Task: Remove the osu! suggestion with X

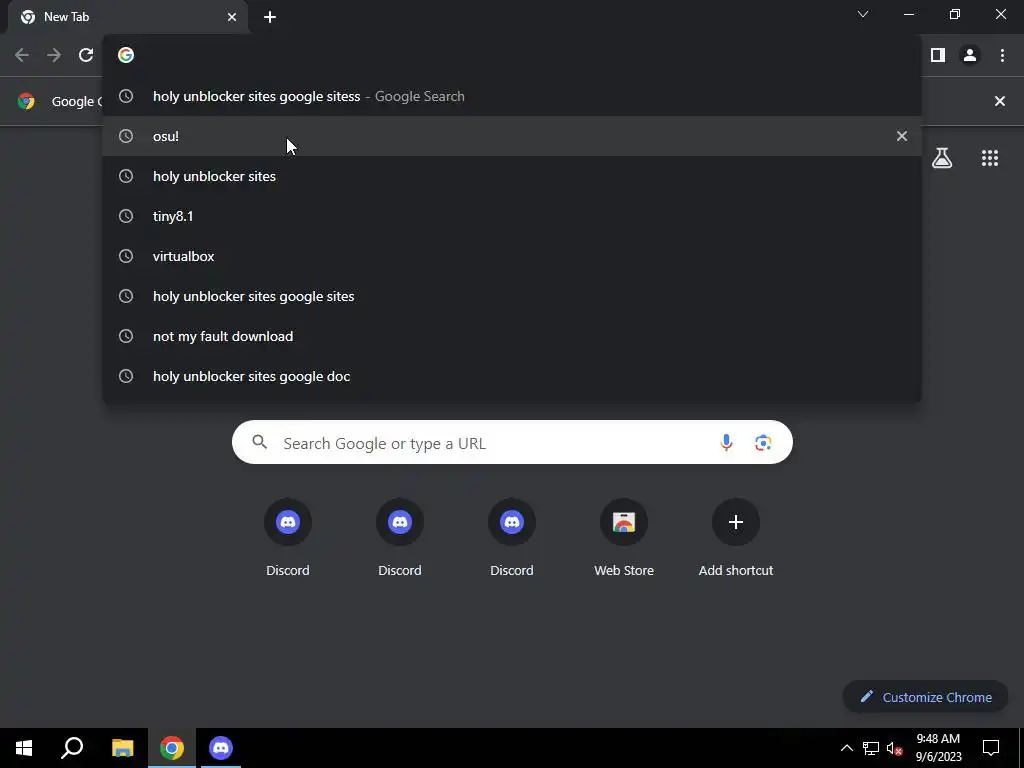Action: (x=902, y=136)
